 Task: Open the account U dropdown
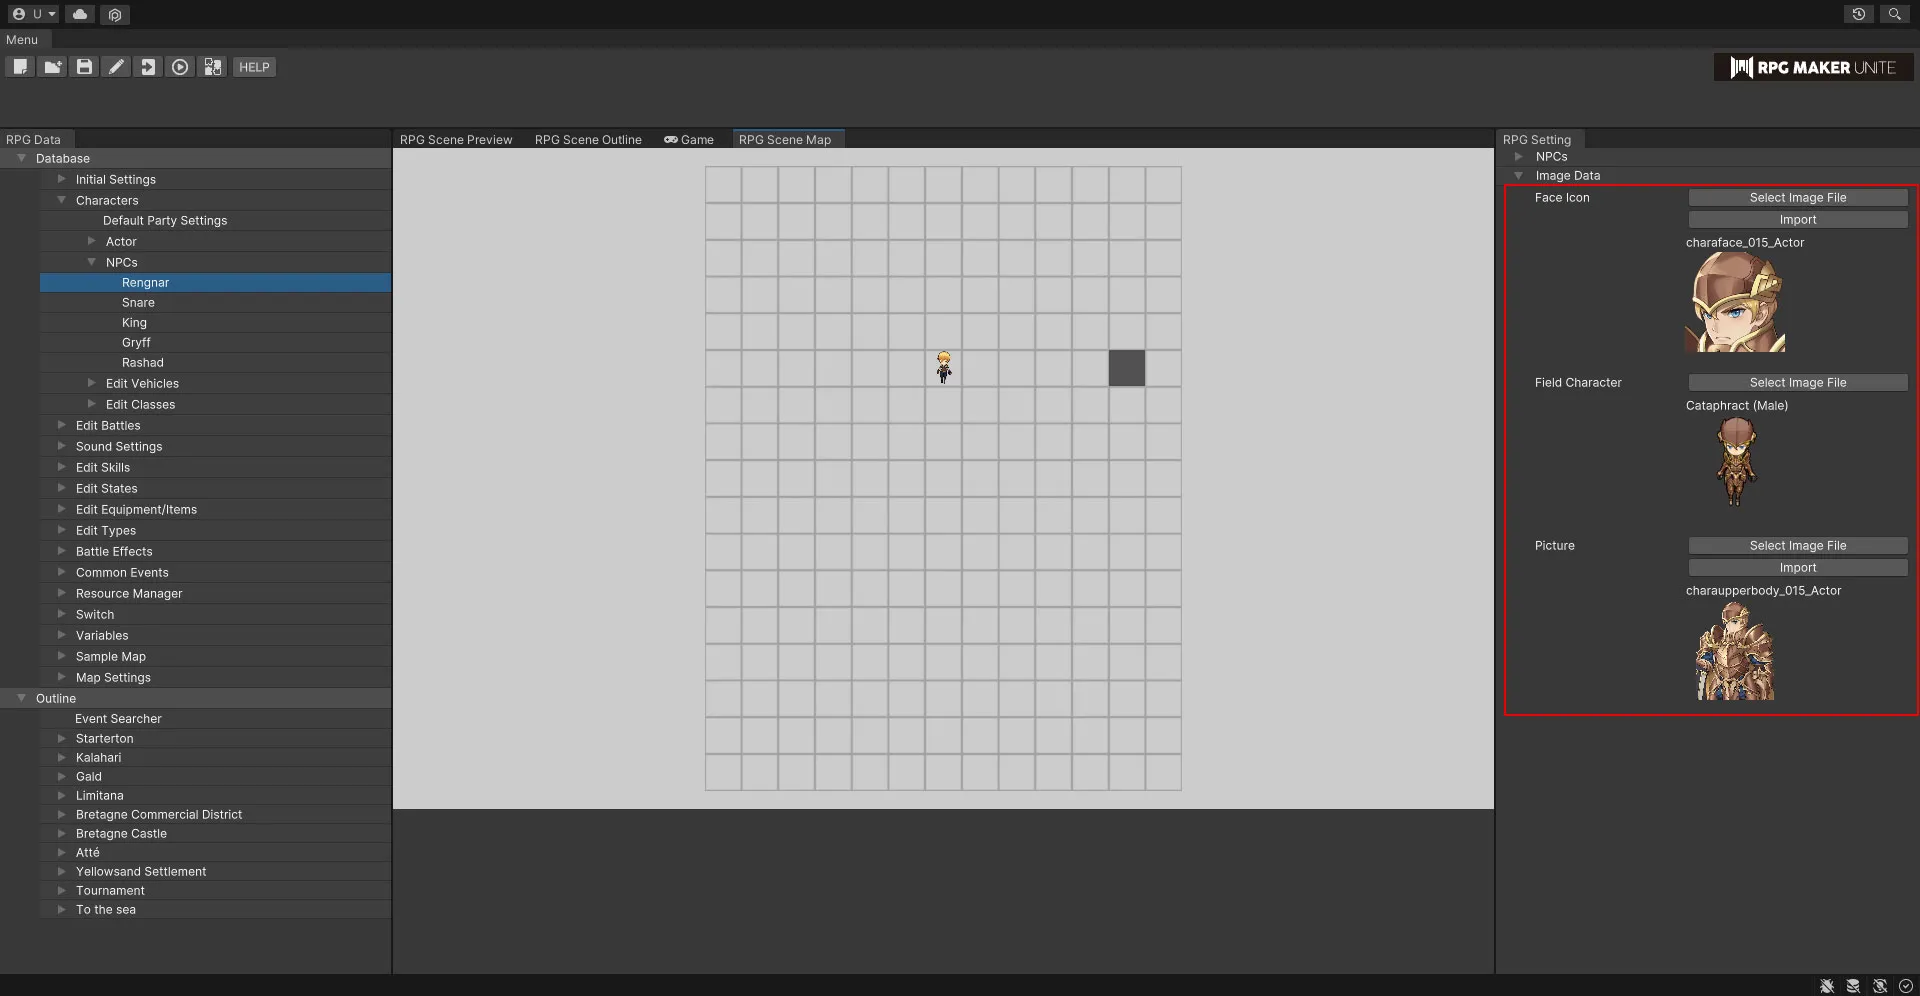(x=34, y=14)
